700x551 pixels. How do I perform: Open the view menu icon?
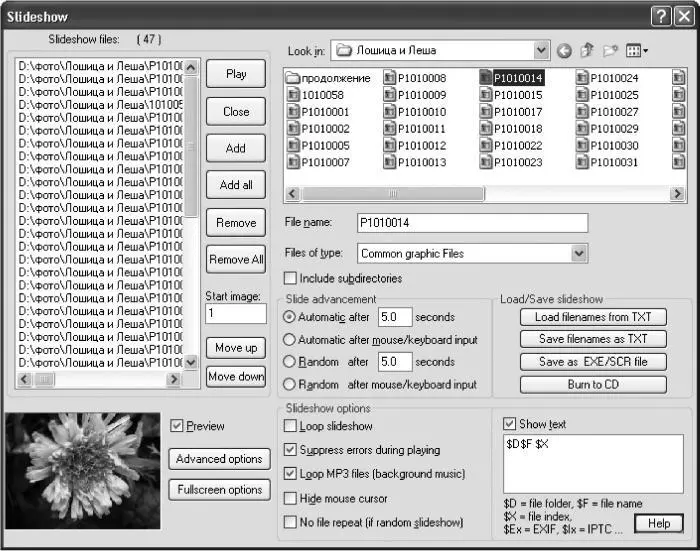(637, 50)
